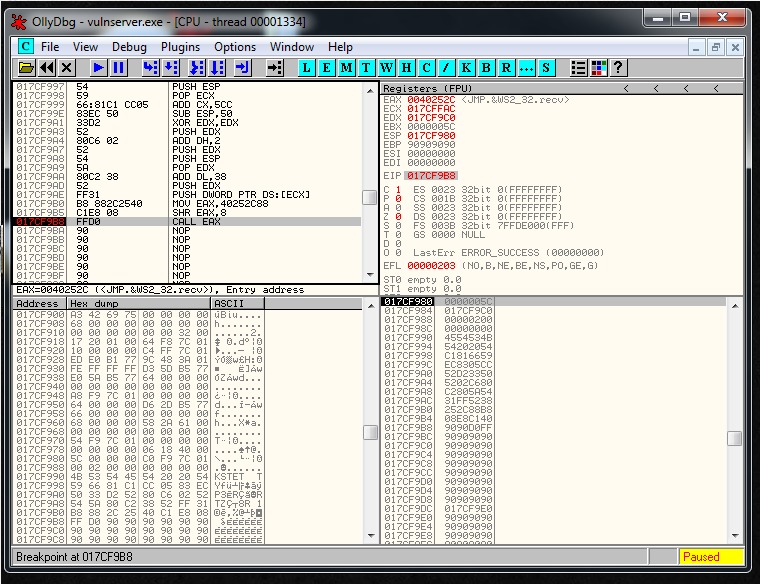Click the ESP register value 017CF980
This screenshot has height=584, width=760.
431,136
